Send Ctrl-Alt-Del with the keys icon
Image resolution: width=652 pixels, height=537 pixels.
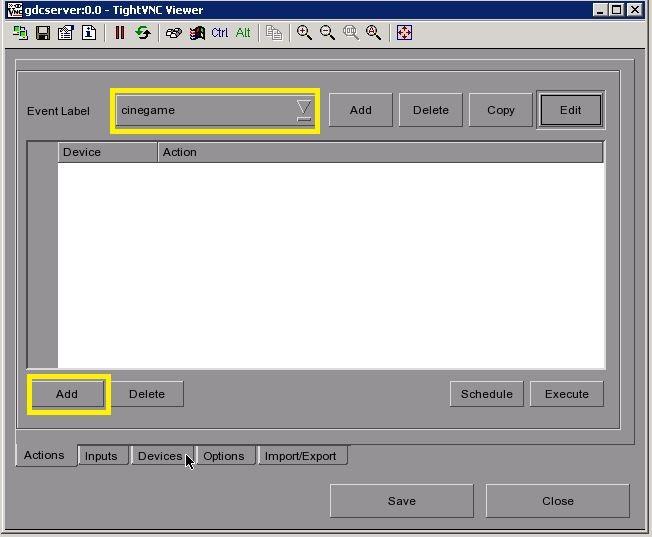[x=174, y=33]
